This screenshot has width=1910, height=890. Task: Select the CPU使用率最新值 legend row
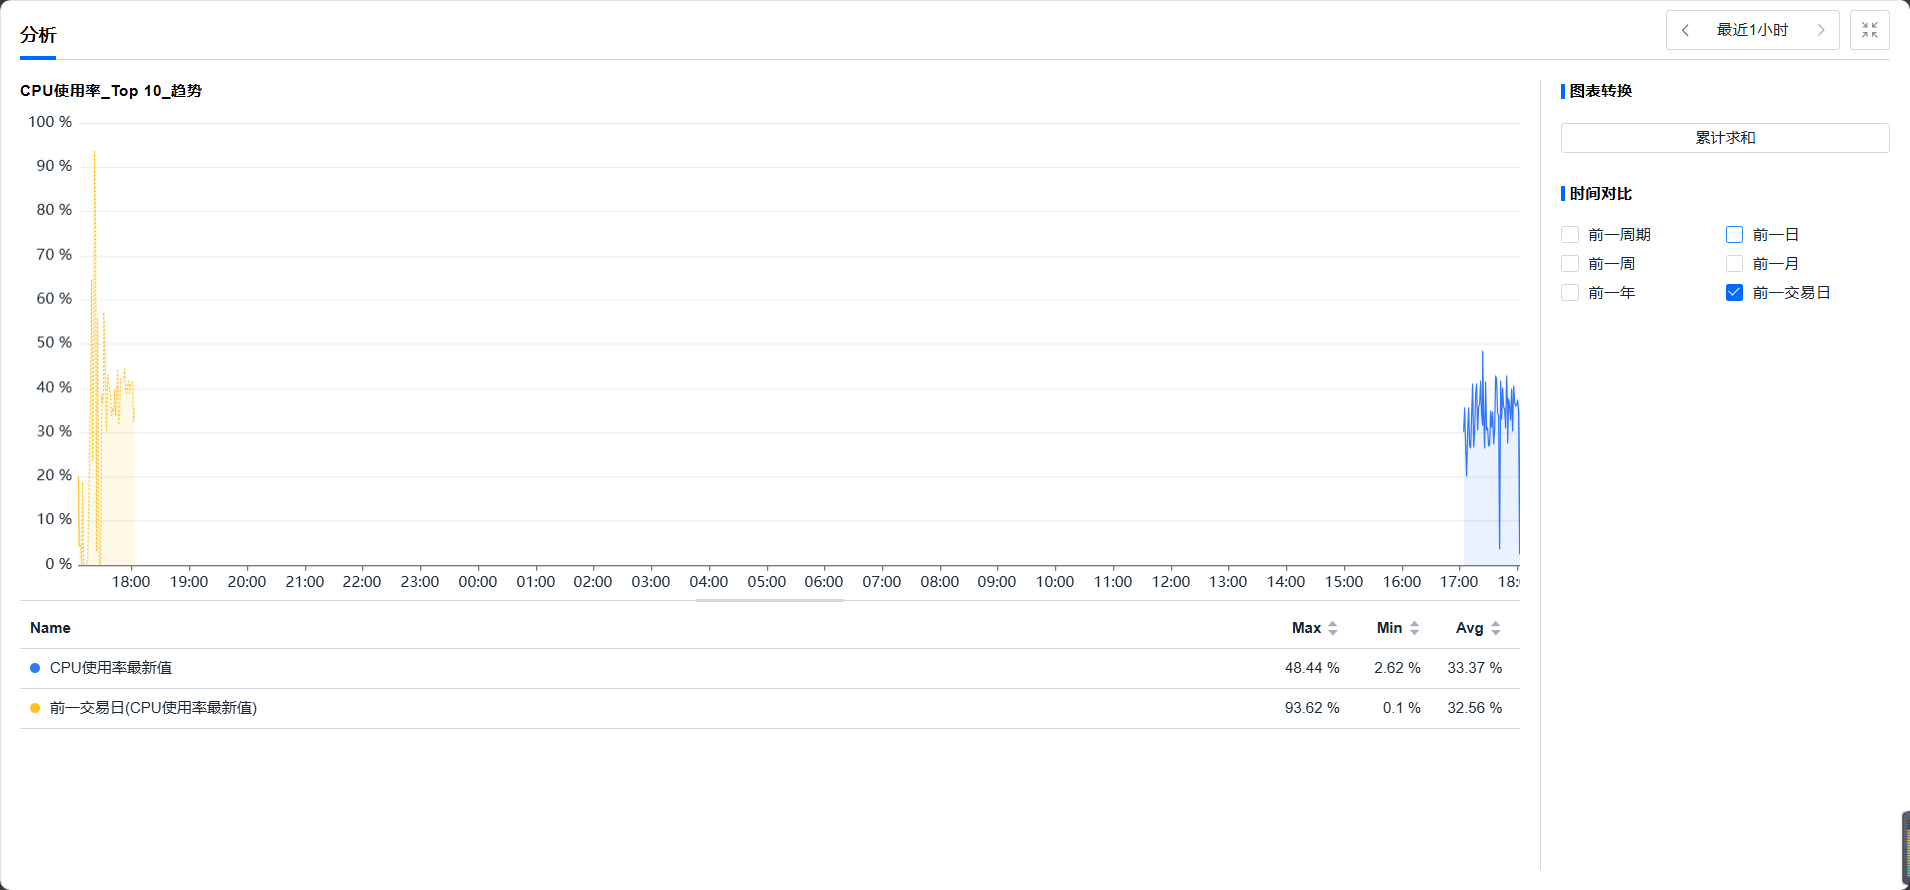(111, 668)
